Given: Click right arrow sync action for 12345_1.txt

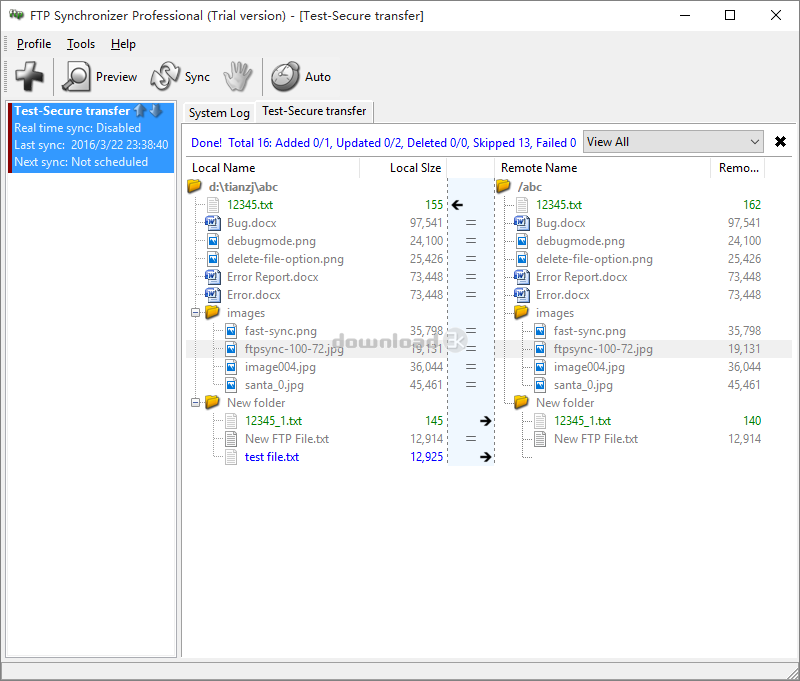Looking at the screenshot, I should [485, 421].
